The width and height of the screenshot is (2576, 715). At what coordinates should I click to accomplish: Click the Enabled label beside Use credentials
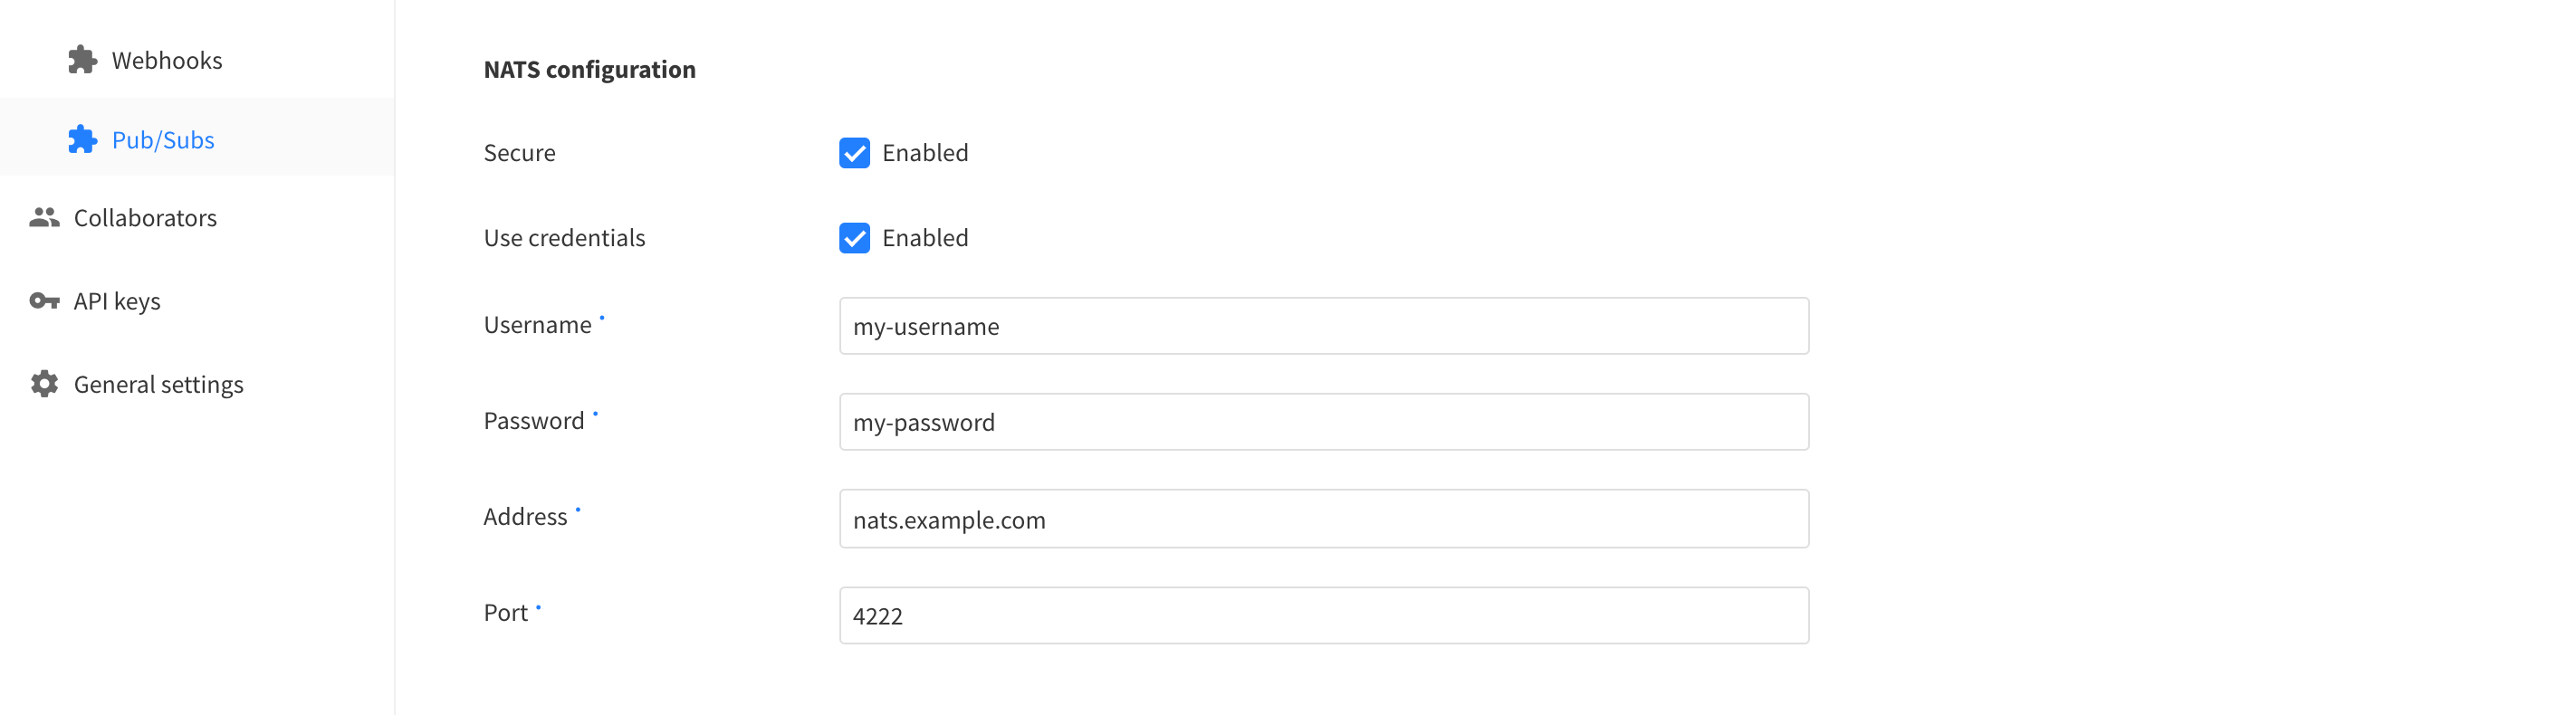pos(925,238)
